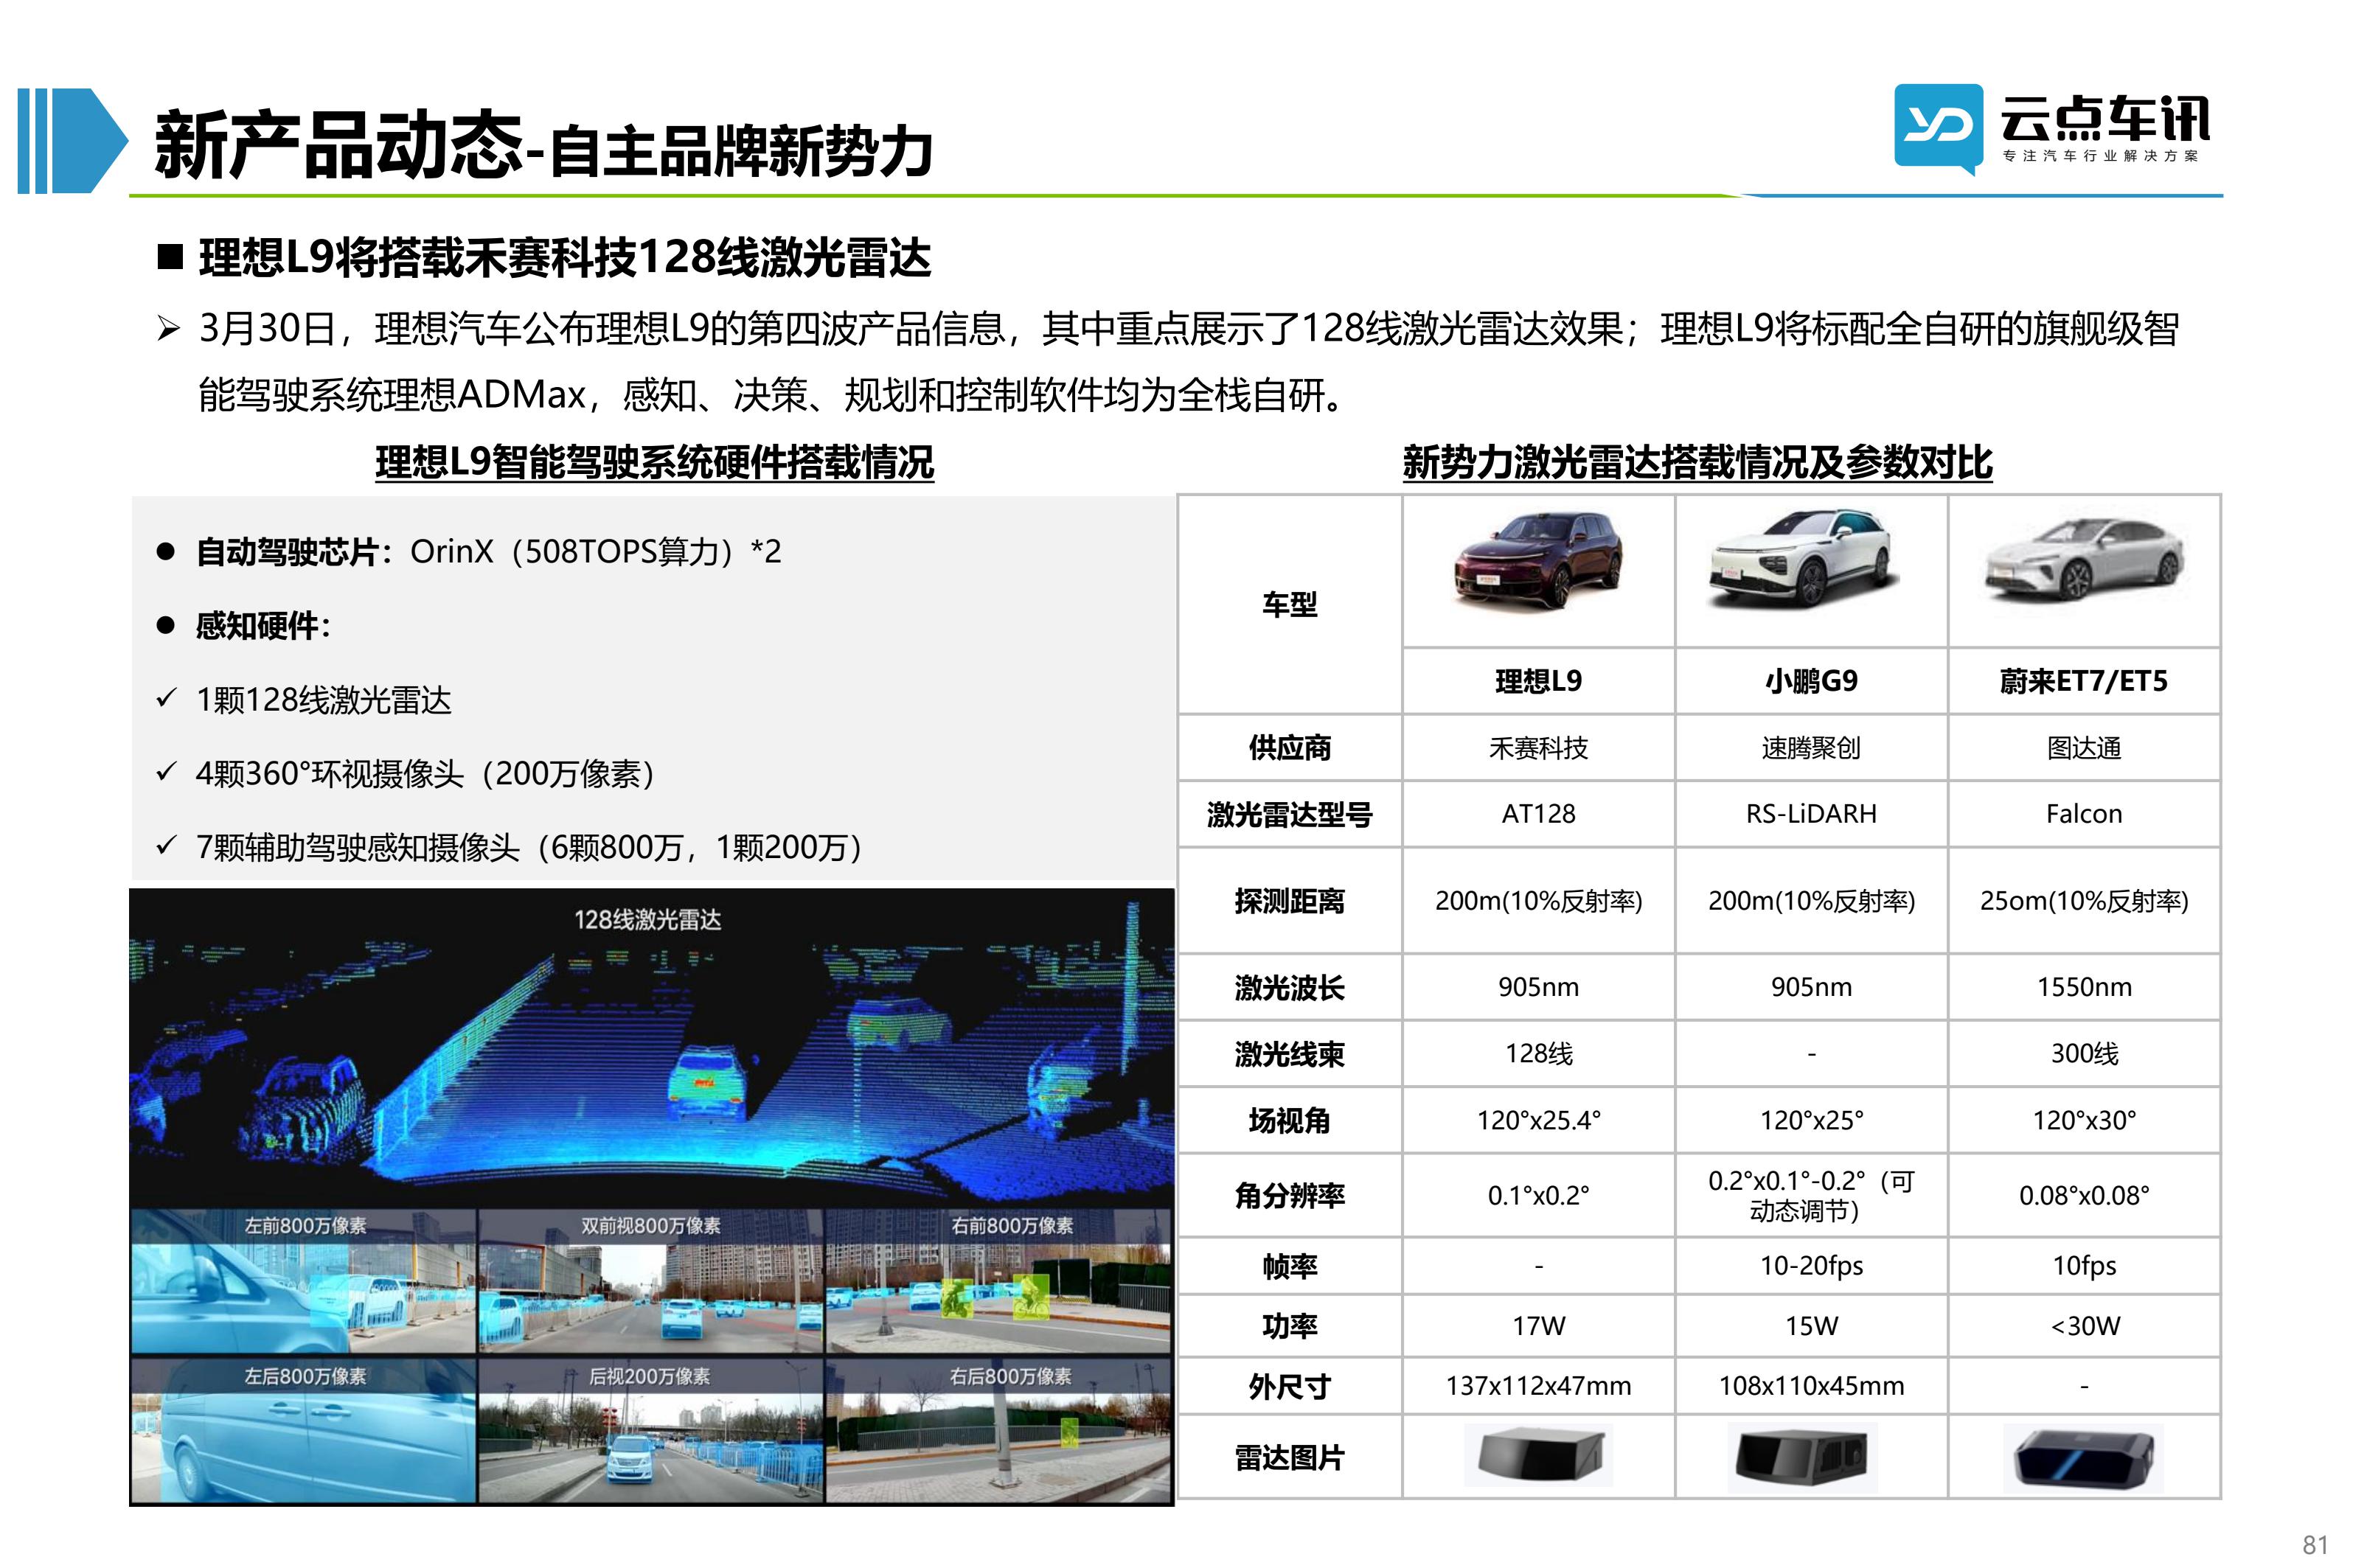Select the 禾赛科技 supplier cell
Screen dimensions: 2353x1568
pyautogui.click(x=1538, y=747)
